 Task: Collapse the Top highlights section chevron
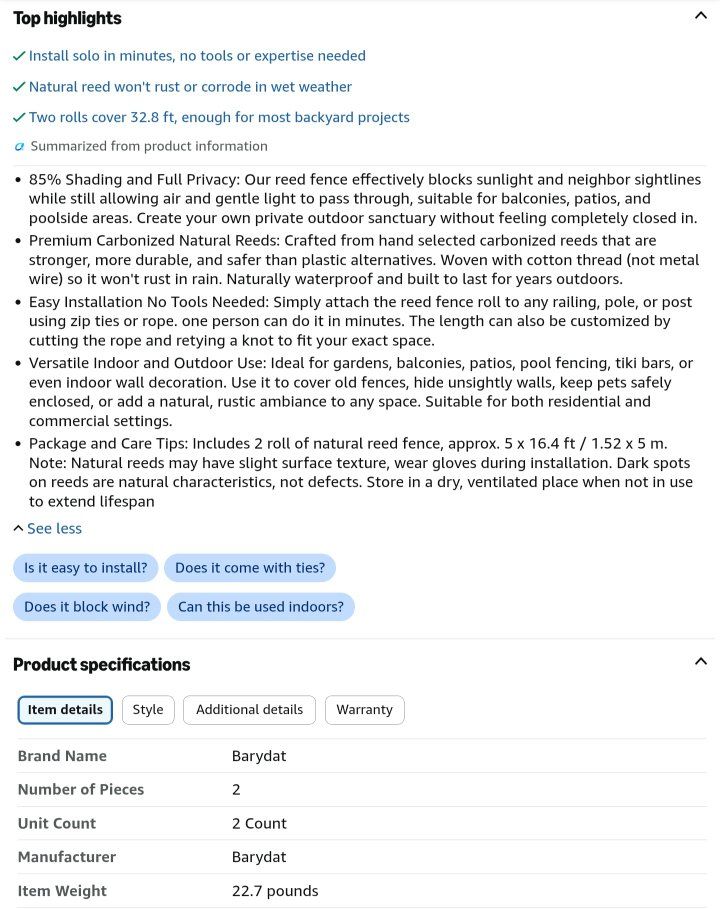click(x=700, y=16)
